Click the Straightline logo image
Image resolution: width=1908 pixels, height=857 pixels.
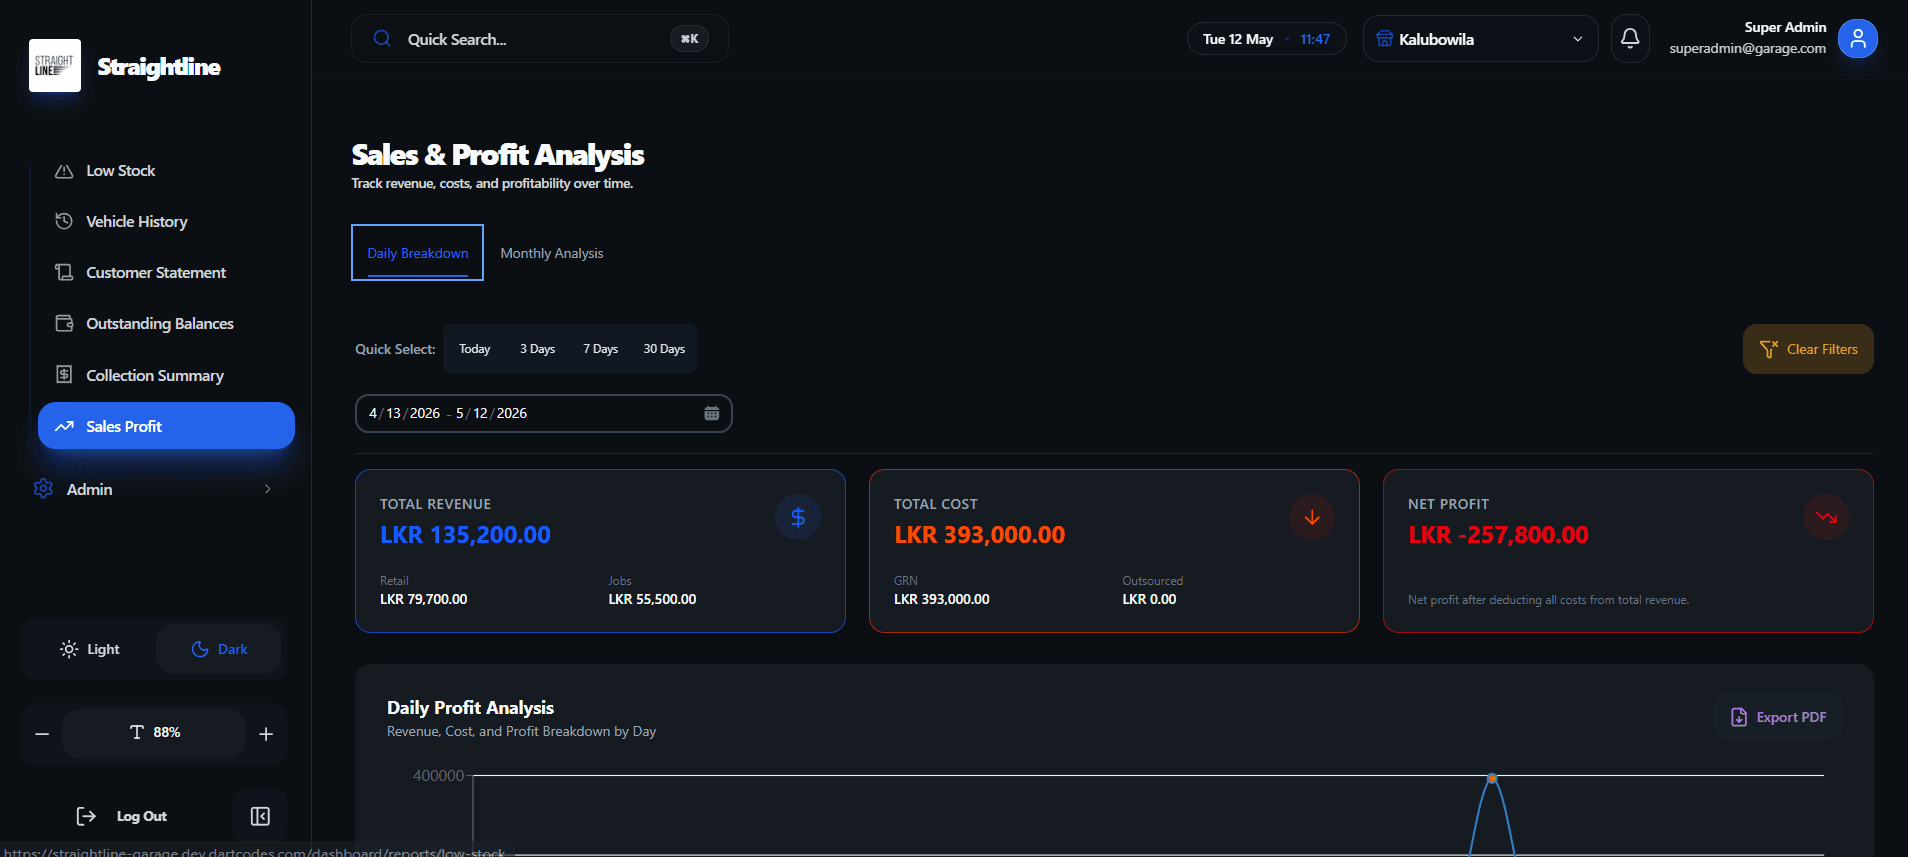point(55,66)
